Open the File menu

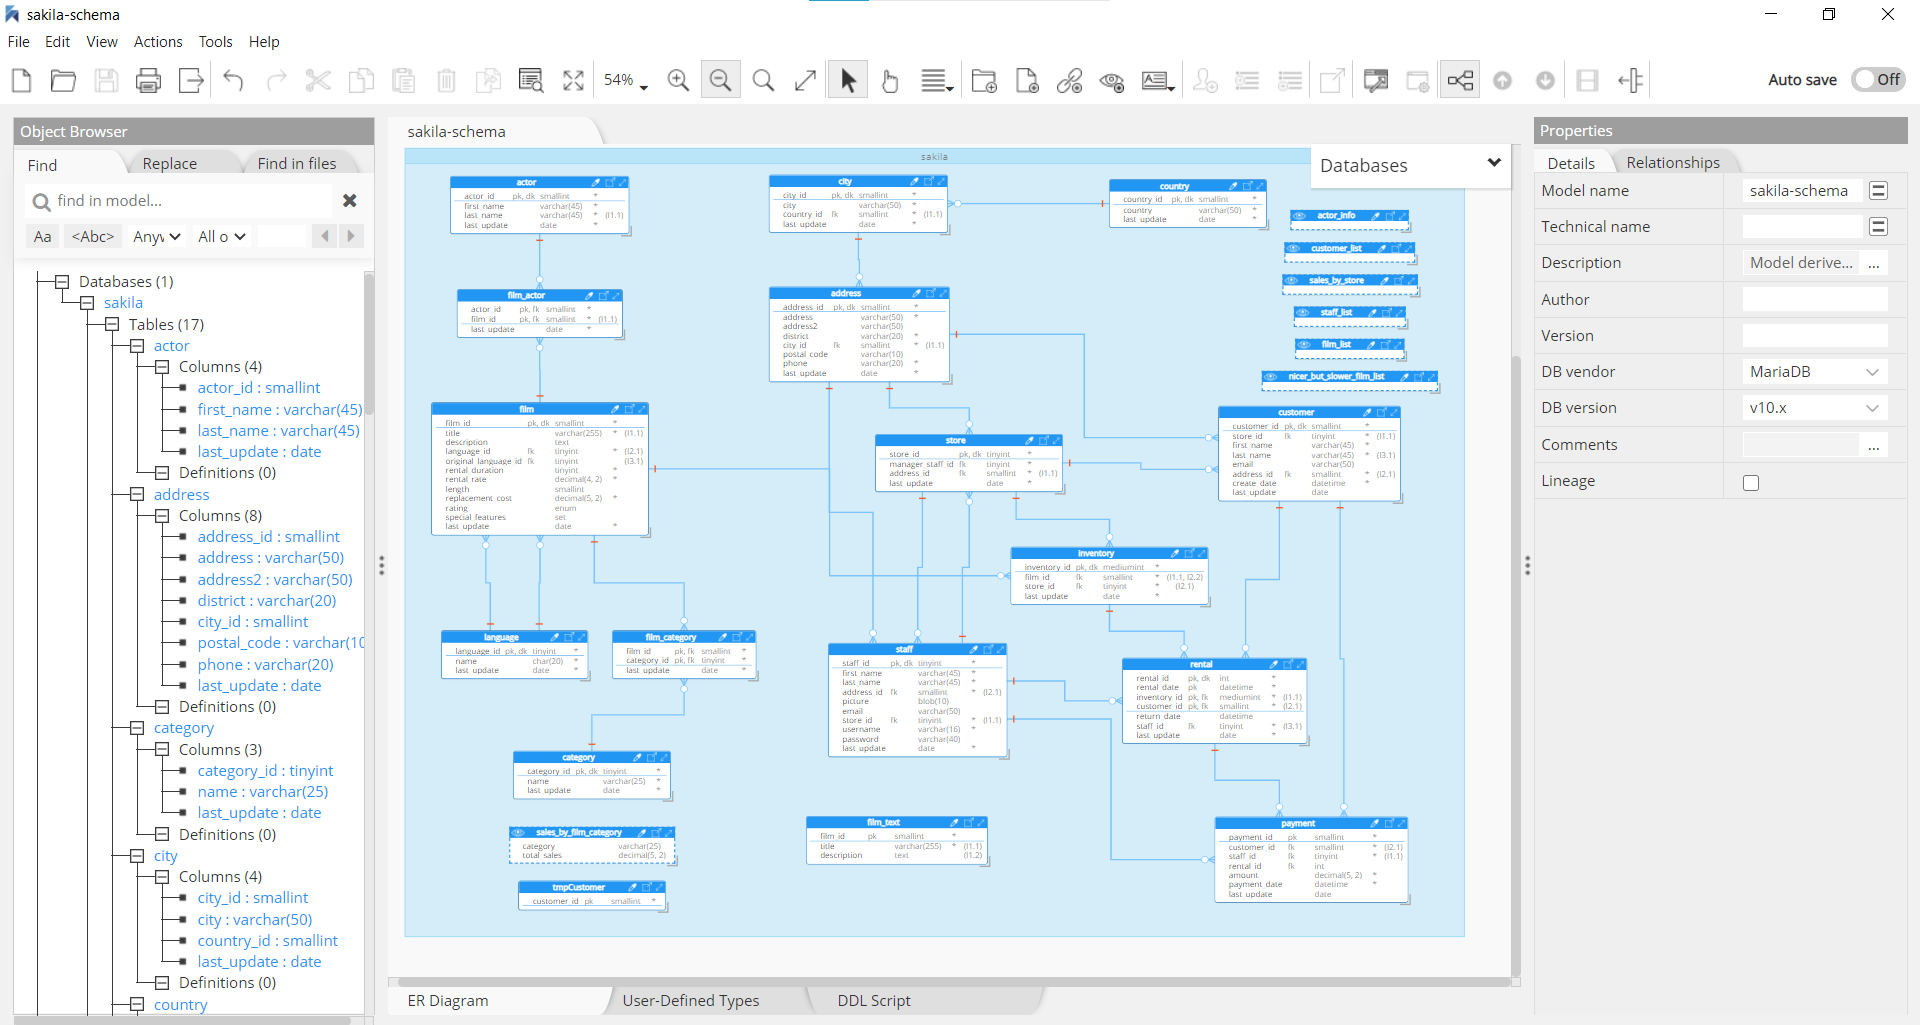click(x=19, y=42)
